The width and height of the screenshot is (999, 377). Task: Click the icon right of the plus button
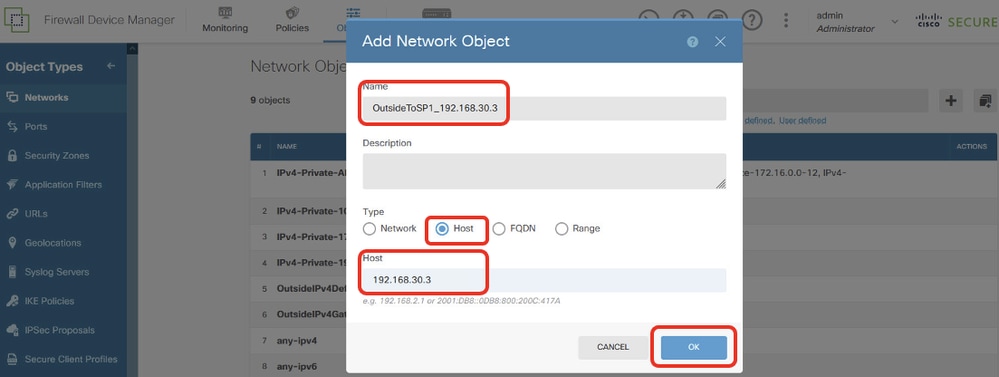986,101
